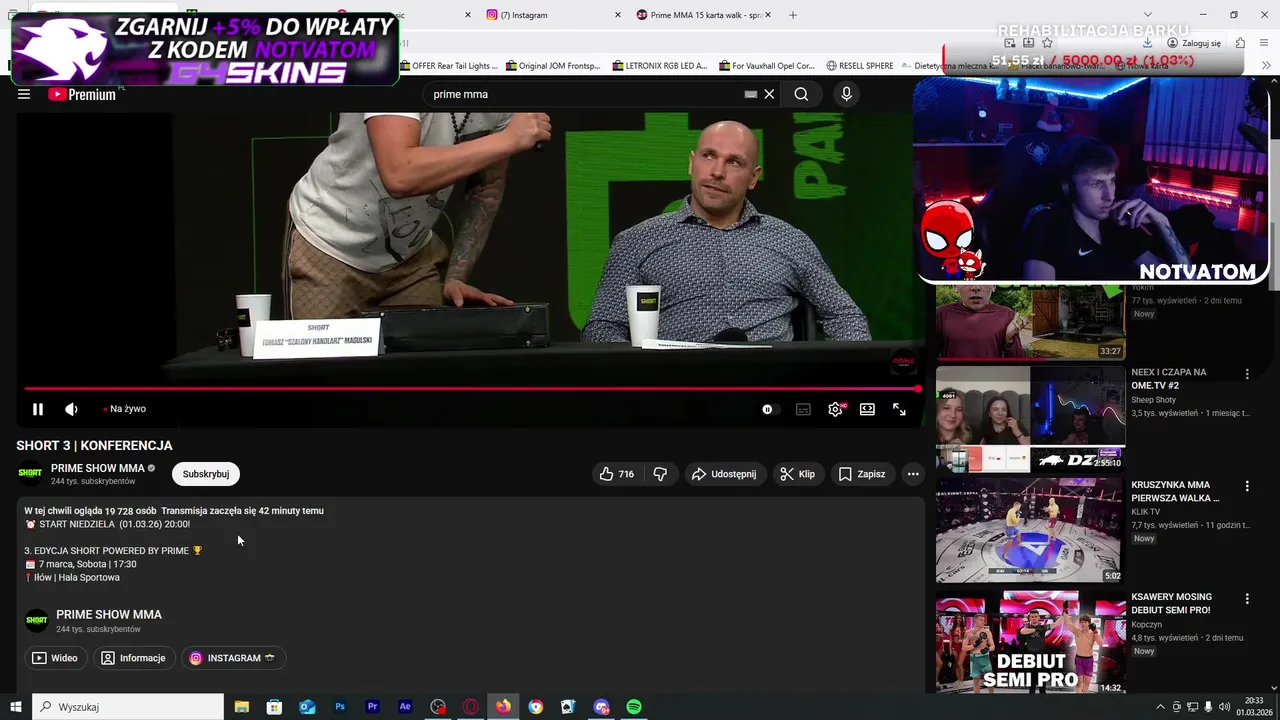Pause the live video

tap(38, 409)
